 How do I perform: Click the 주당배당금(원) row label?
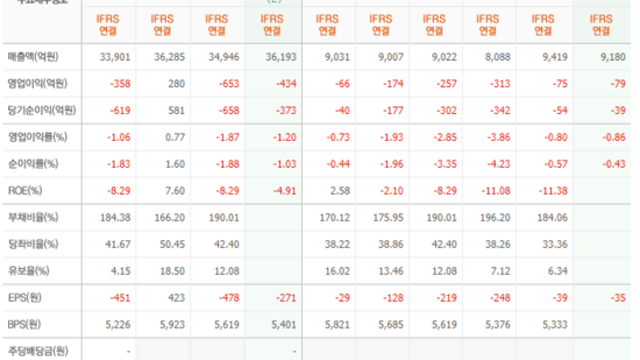pyautogui.click(x=38, y=351)
